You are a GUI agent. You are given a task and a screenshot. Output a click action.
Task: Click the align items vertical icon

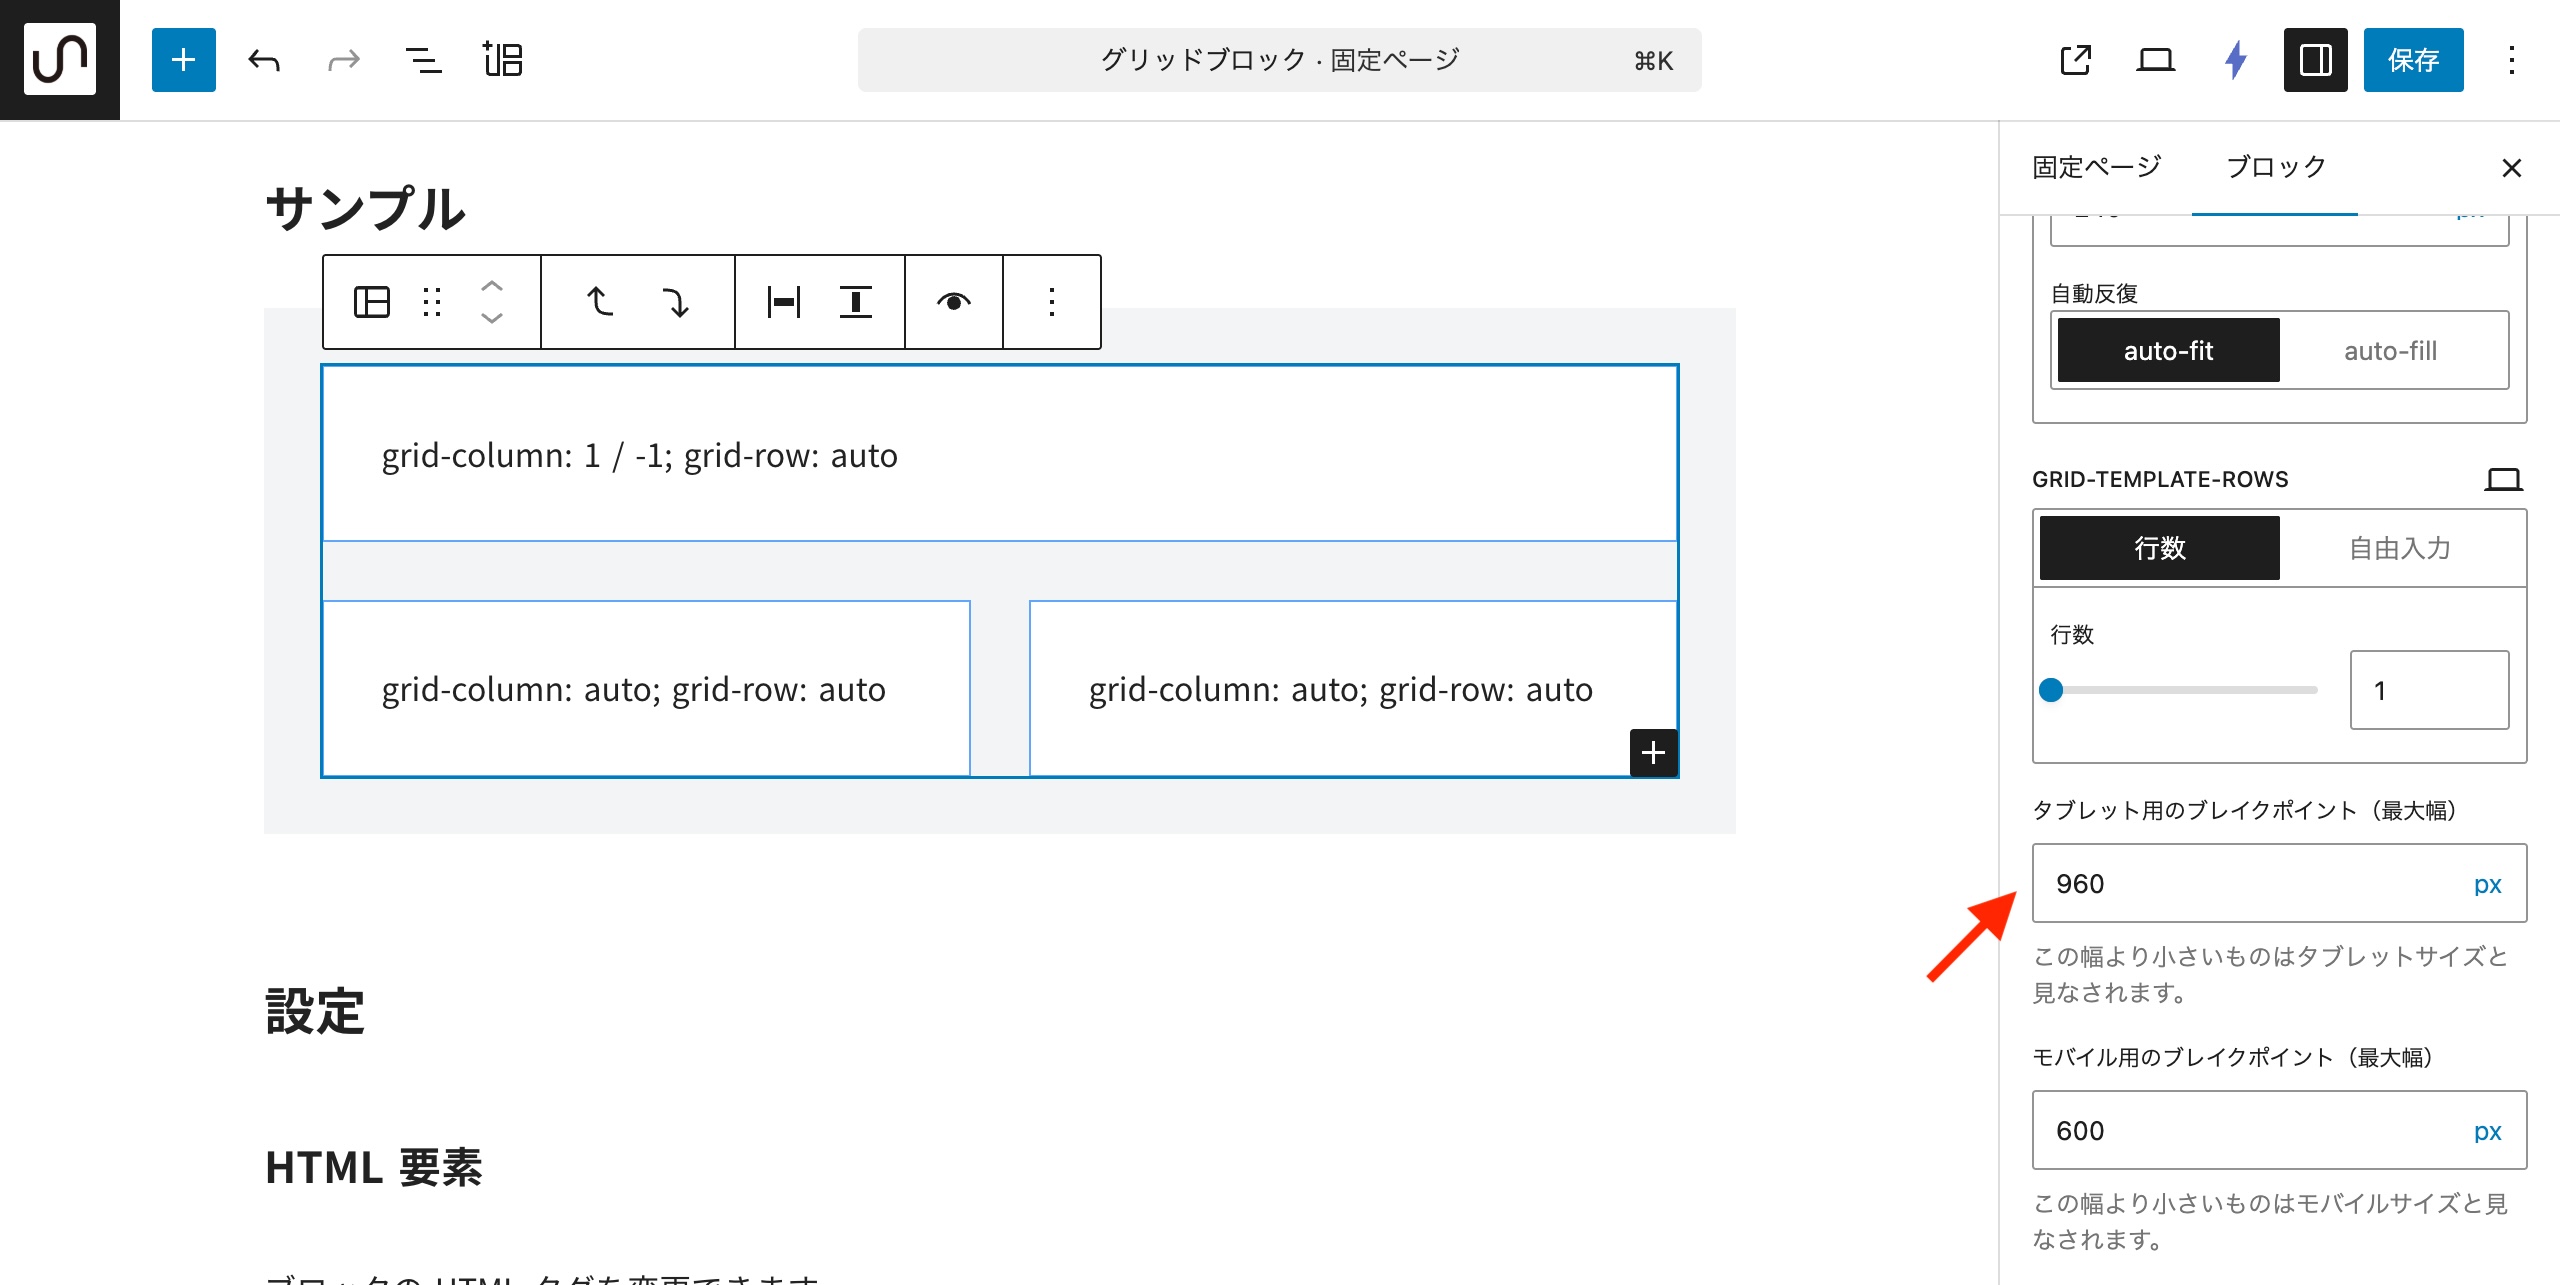point(855,302)
